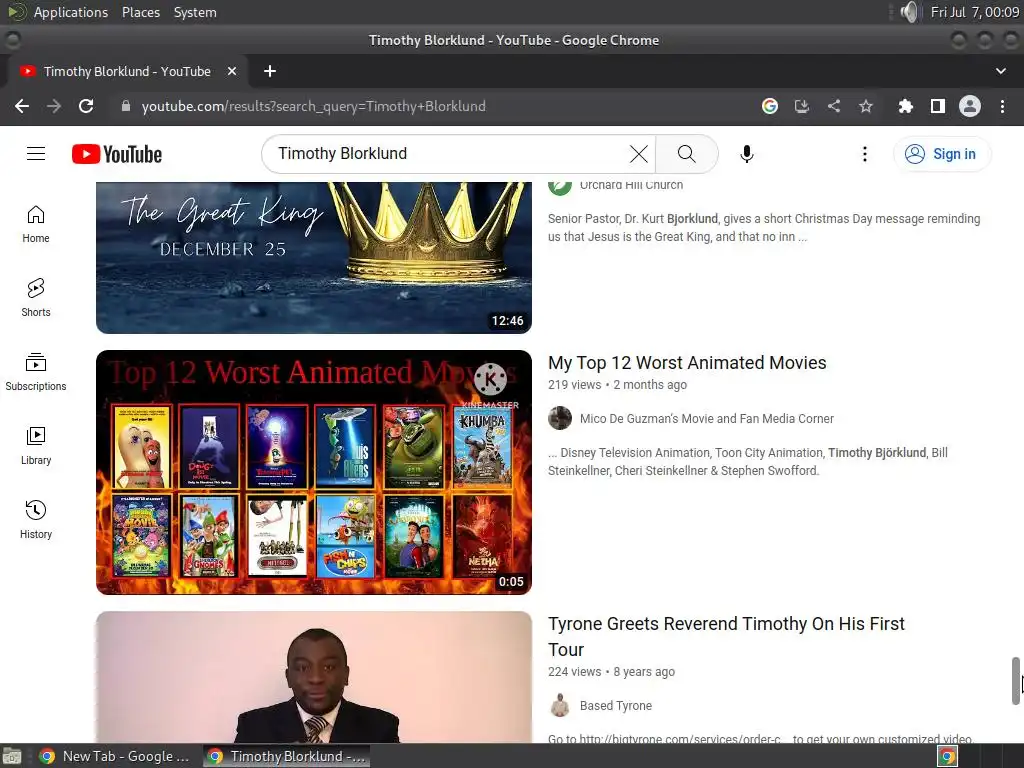Click the install/download page icon
Screen dimensions: 1024x768
[x=801, y=106]
